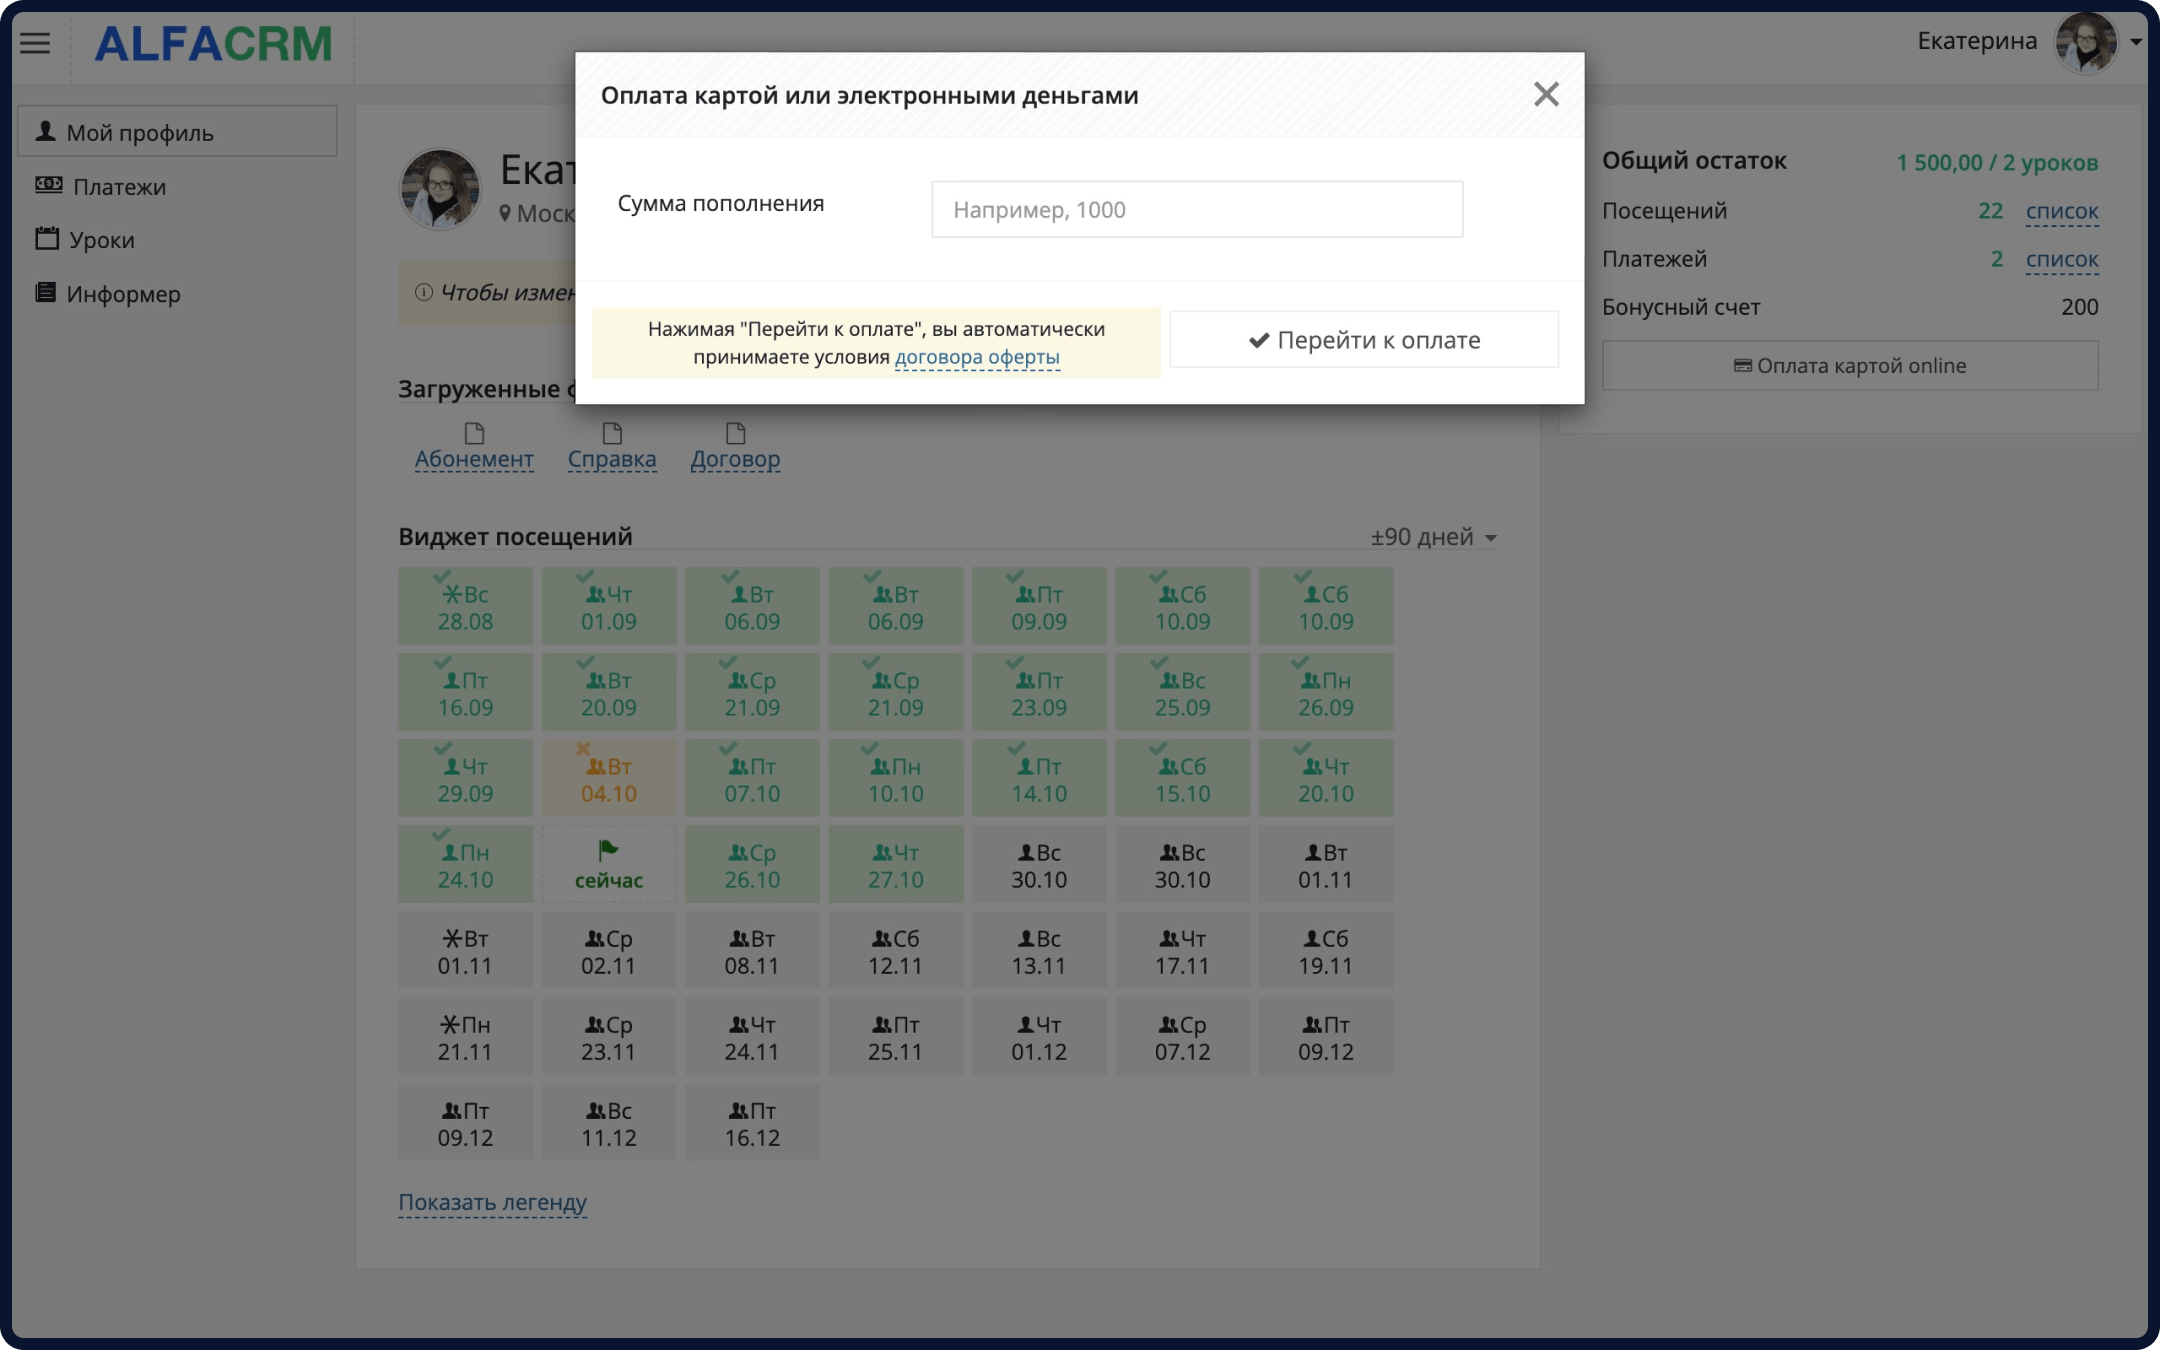Screen dimensions: 2160x1350
Task: Open the ±90 дней period dropdown
Action: click(x=1432, y=536)
